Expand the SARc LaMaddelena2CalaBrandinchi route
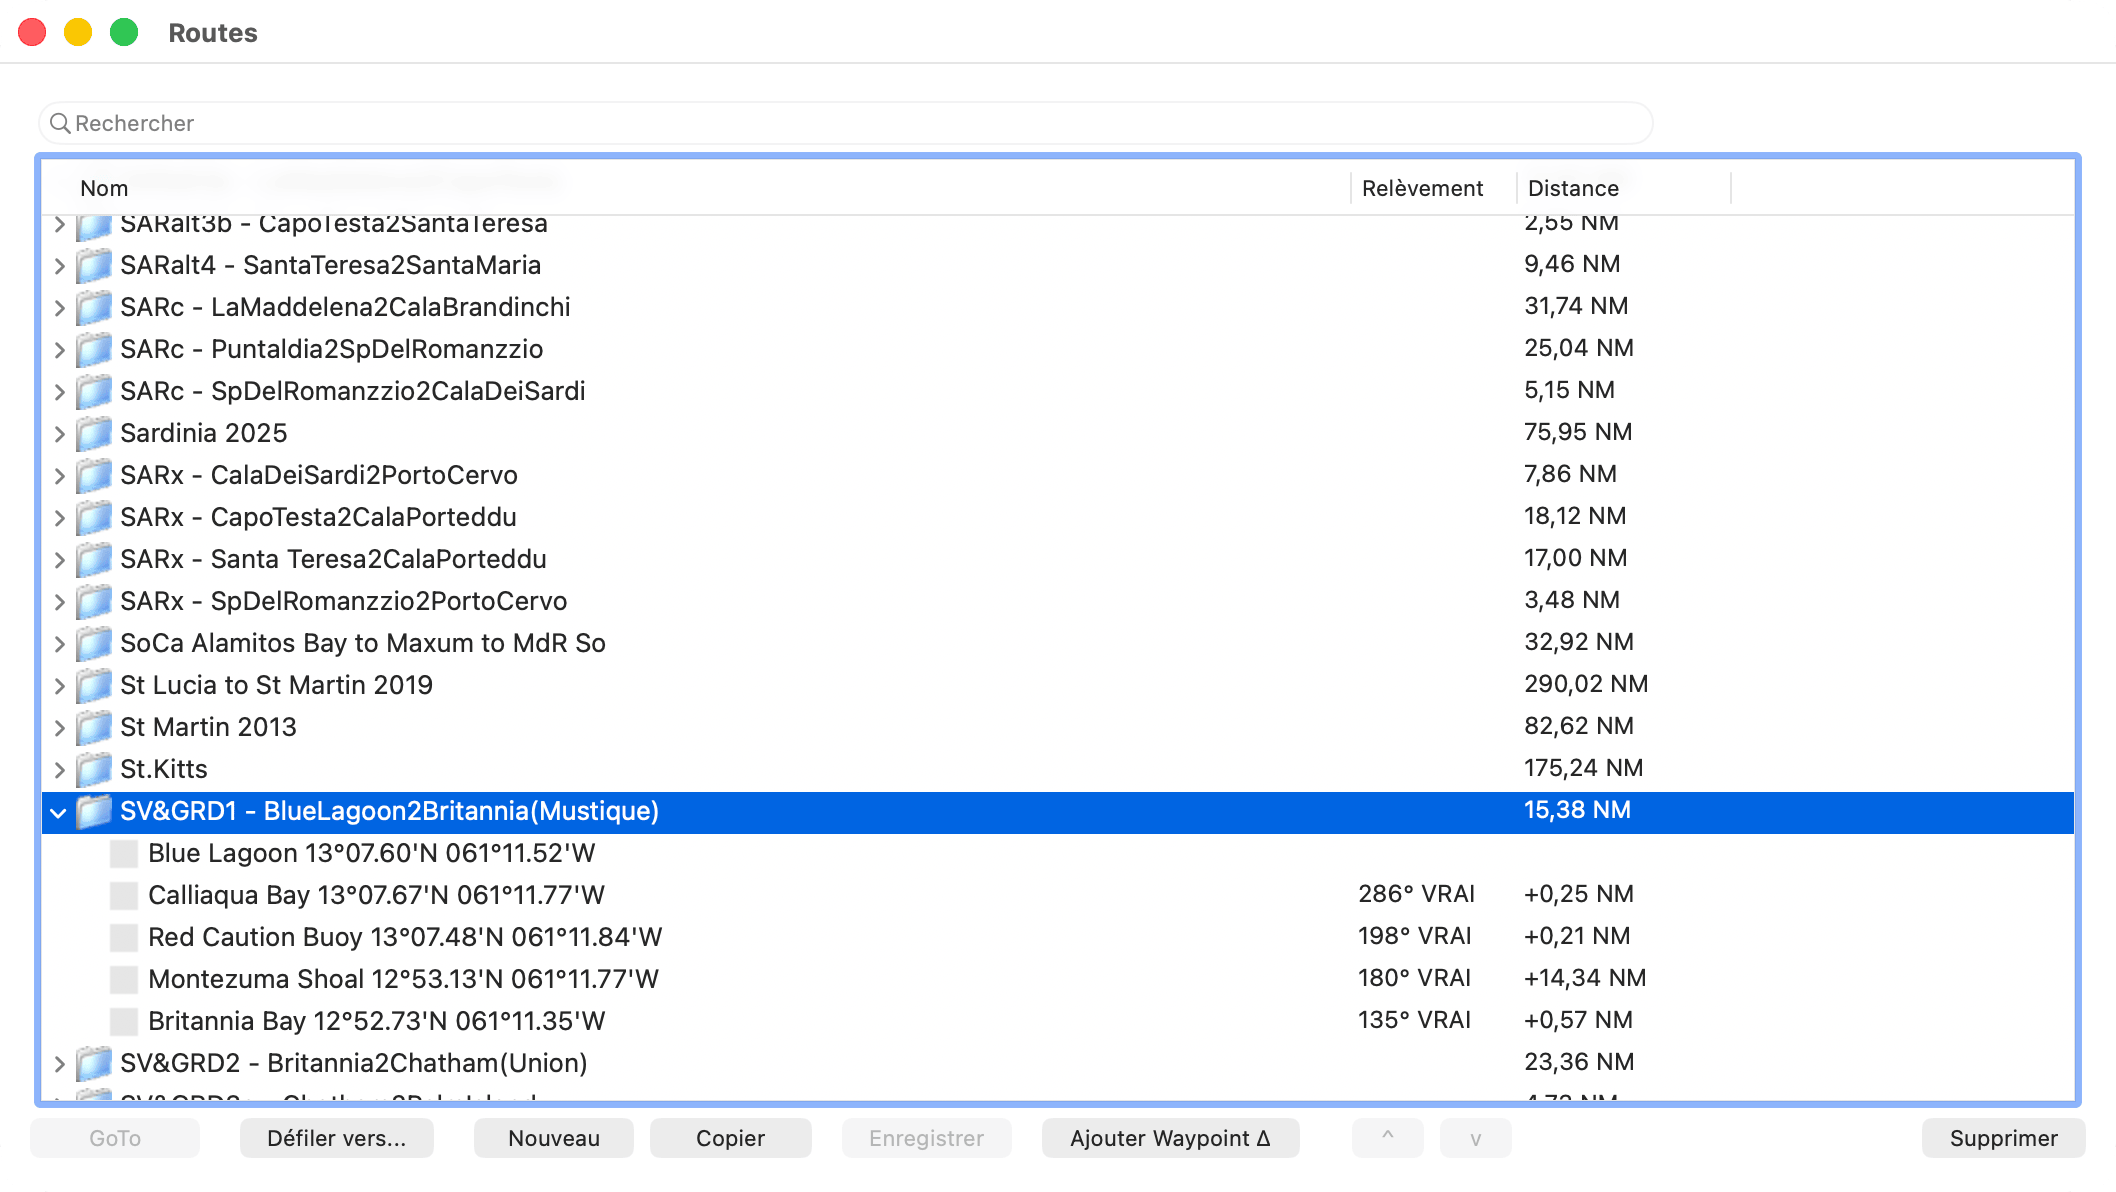 pyautogui.click(x=59, y=308)
